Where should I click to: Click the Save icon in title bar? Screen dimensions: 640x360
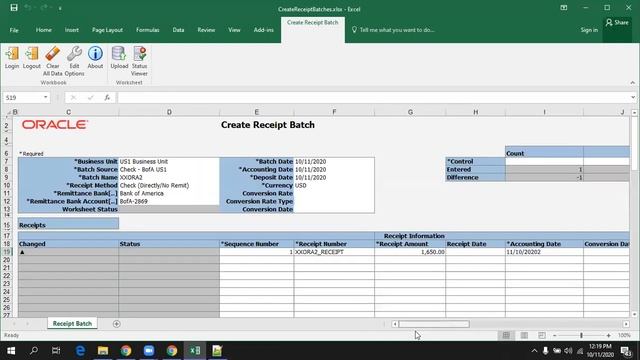point(14,8)
